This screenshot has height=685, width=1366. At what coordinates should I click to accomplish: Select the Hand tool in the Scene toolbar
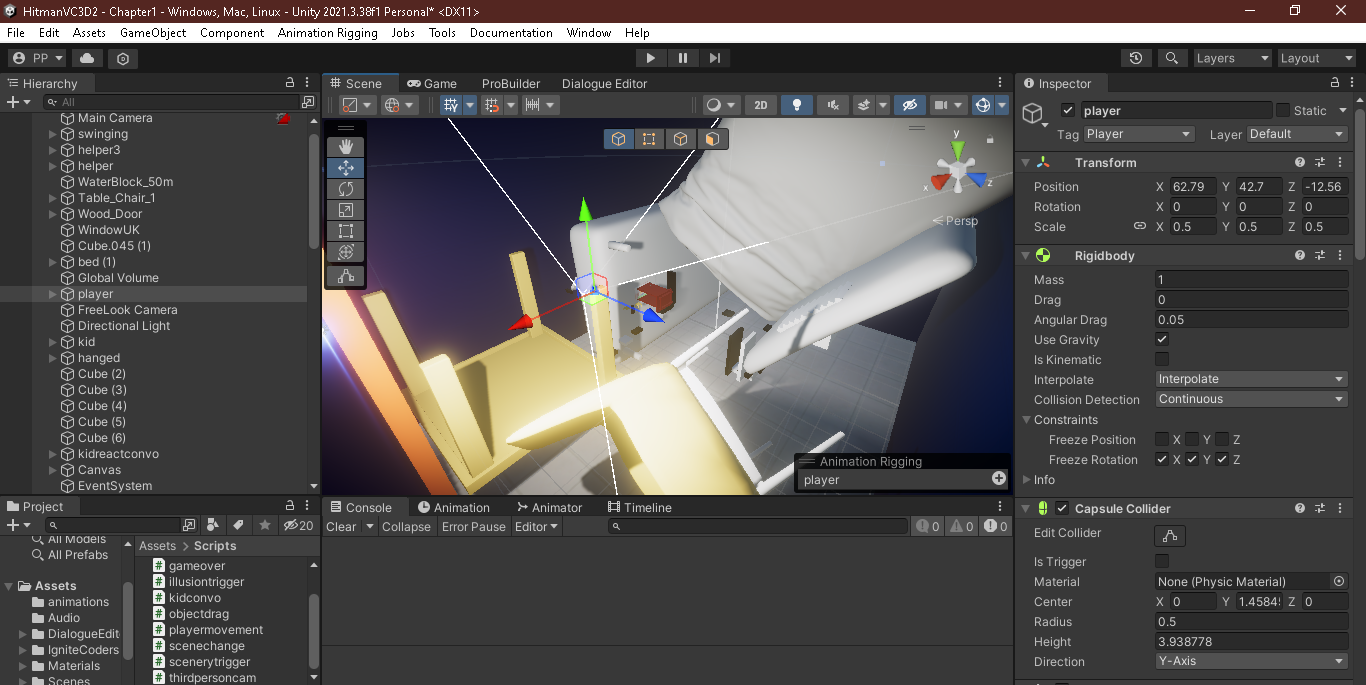(345, 146)
